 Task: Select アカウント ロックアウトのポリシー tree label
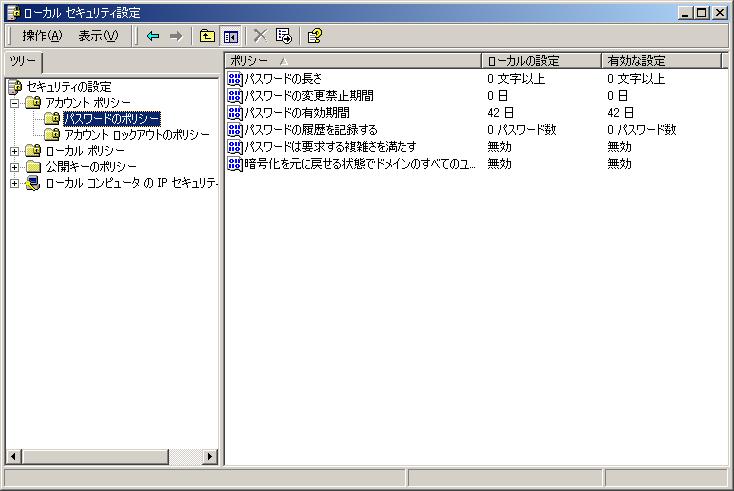coord(137,135)
